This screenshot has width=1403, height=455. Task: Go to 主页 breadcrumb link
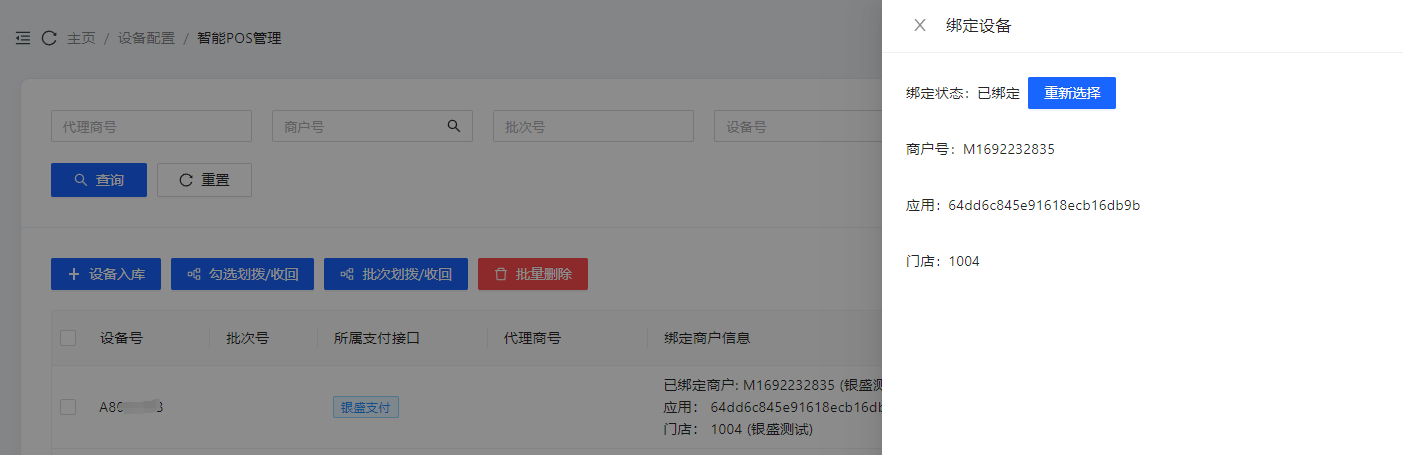(81, 39)
